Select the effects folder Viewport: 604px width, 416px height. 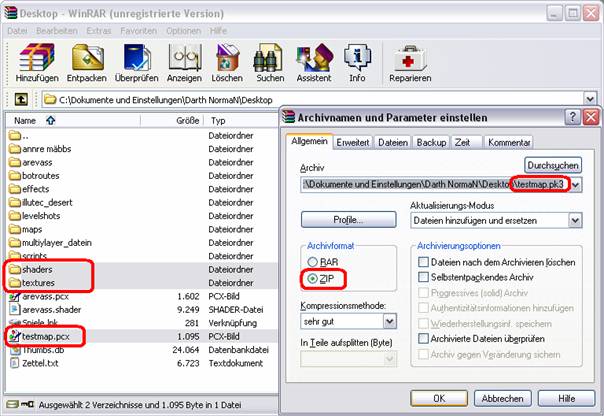[x=29, y=189]
